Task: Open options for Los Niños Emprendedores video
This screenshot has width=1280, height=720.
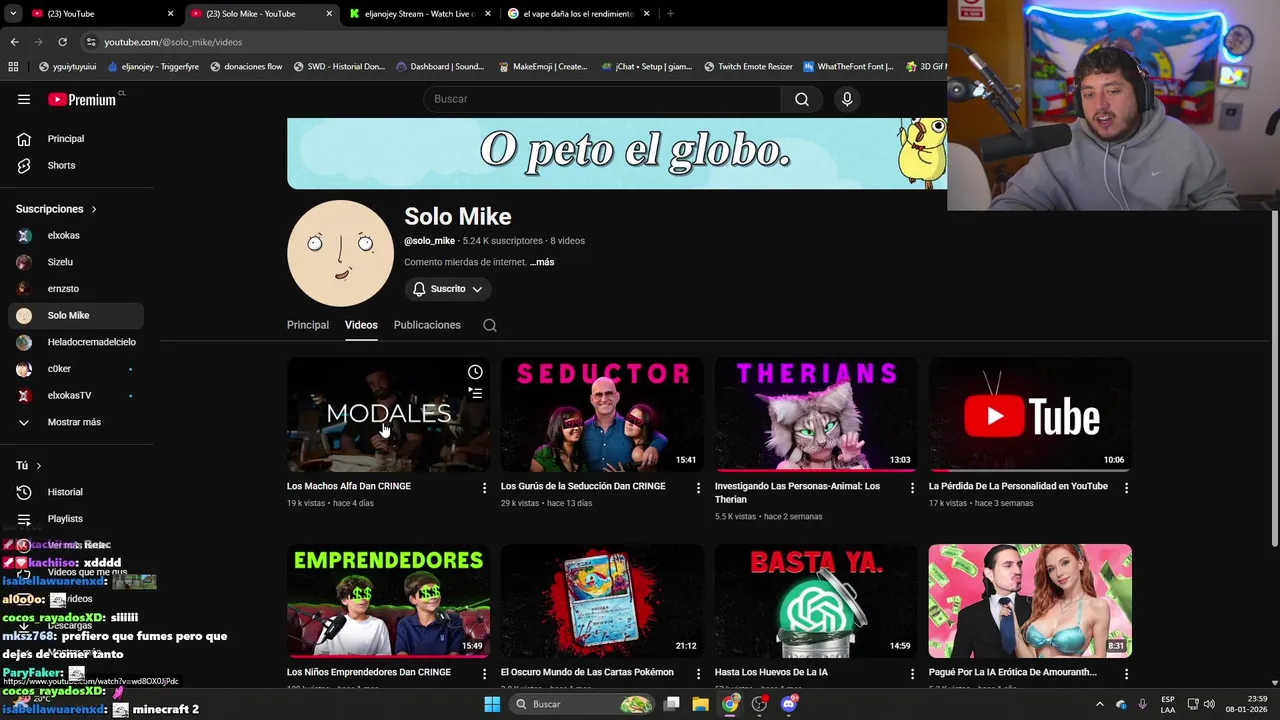Action: tap(484, 674)
